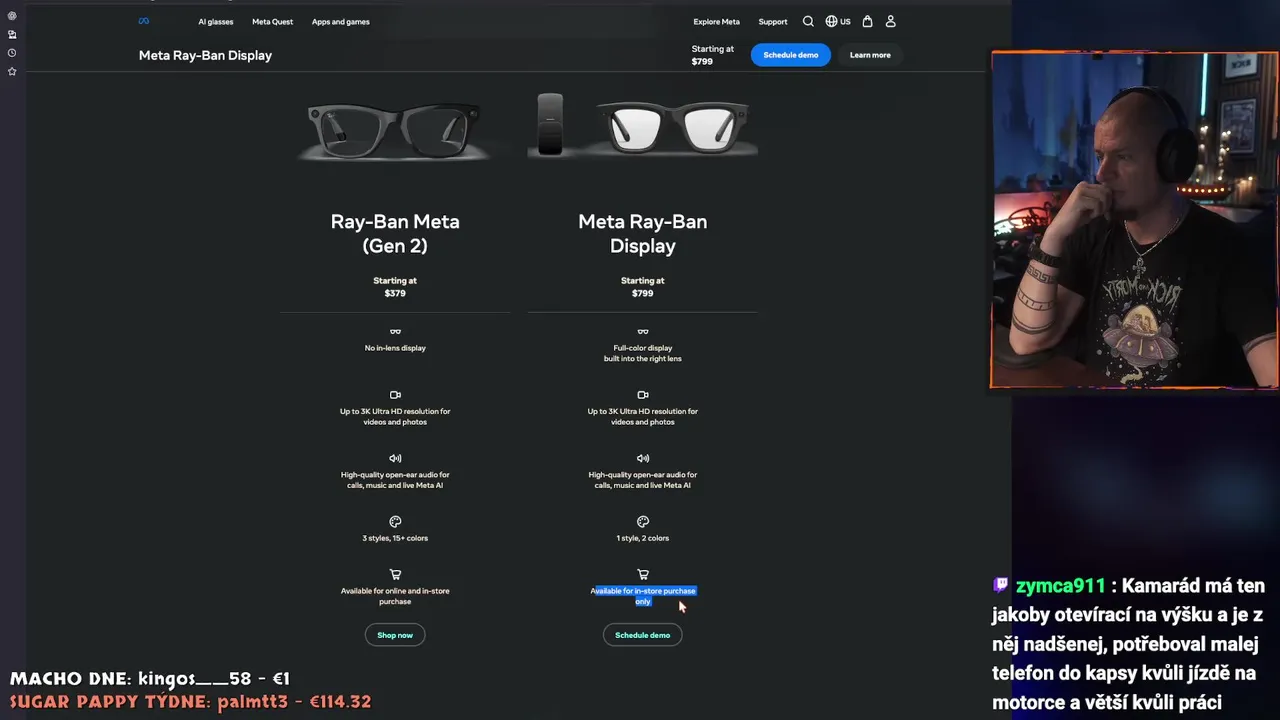Open the AI glasses menu
The width and height of the screenshot is (1280, 720).
coord(215,21)
